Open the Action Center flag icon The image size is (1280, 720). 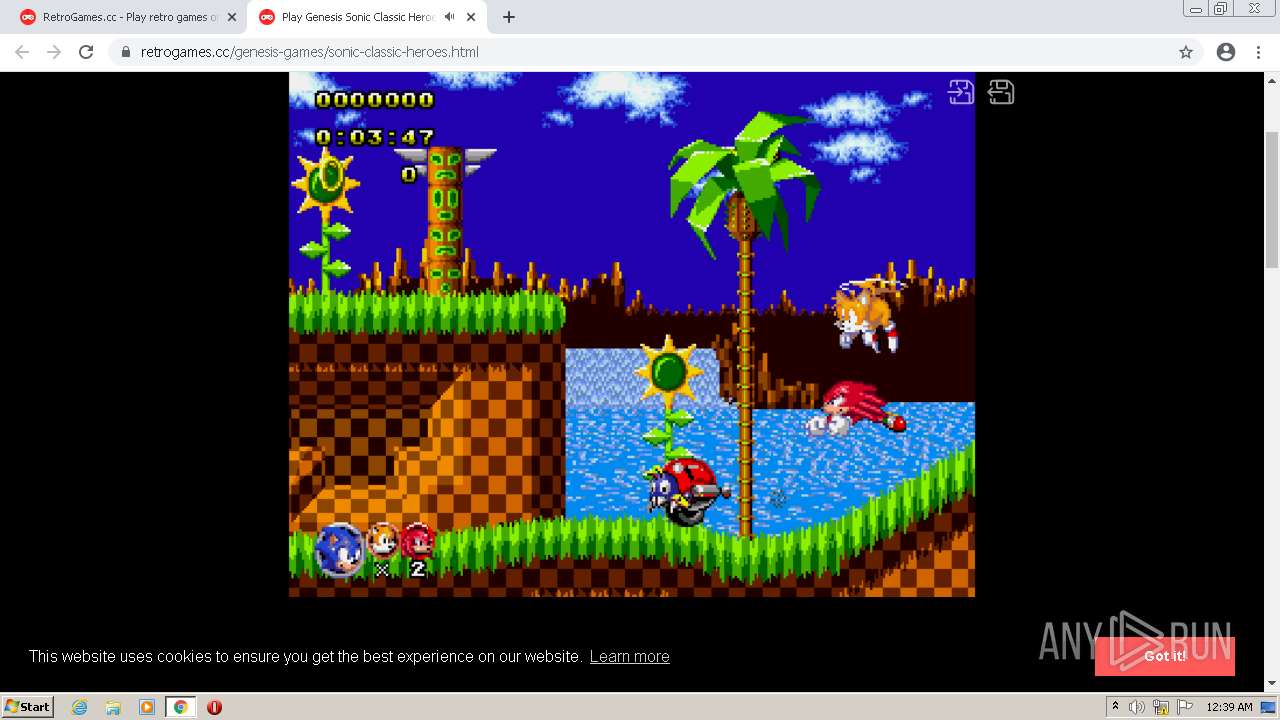click(x=1185, y=707)
